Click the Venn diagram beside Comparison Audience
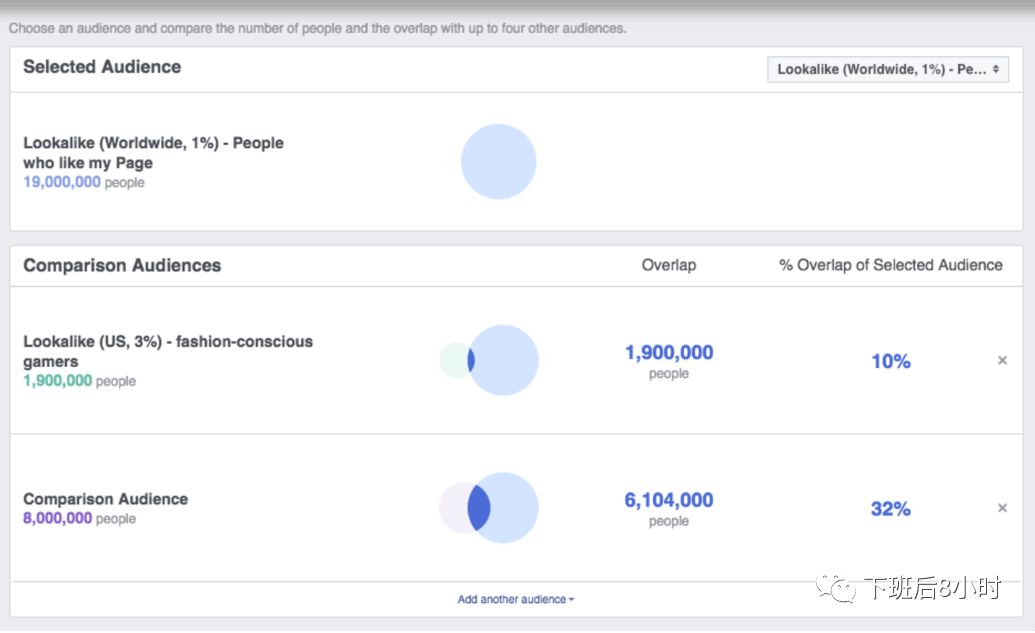1035x633 pixels. [x=489, y=508]
